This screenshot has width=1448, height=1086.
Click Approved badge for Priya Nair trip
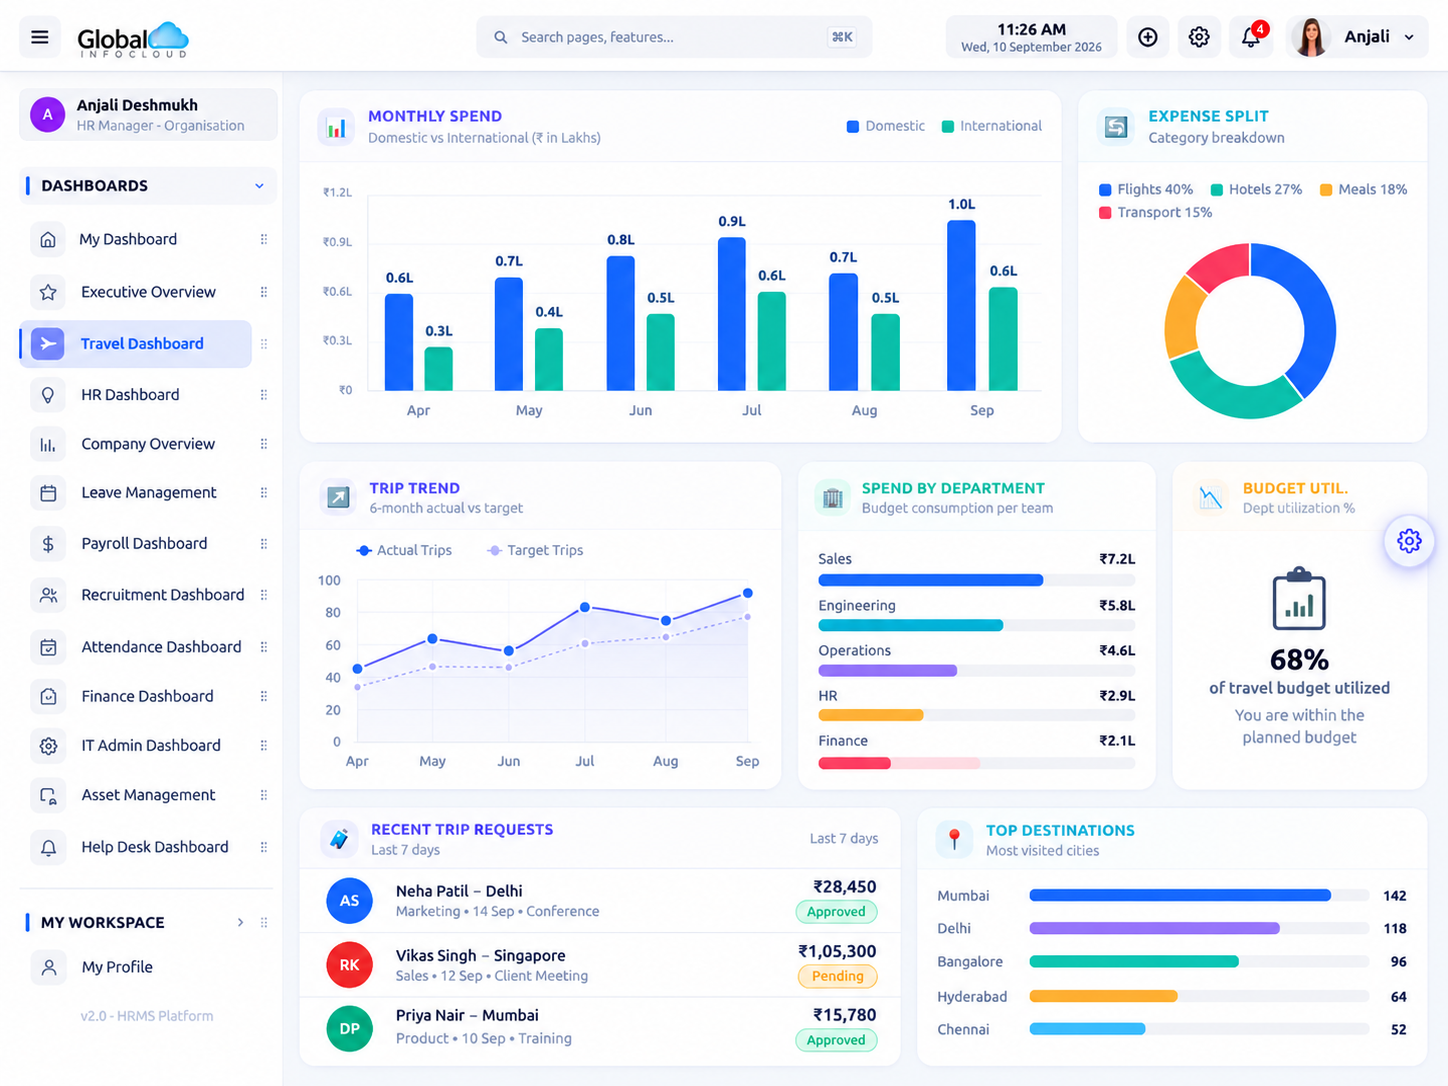point(836,1040)
